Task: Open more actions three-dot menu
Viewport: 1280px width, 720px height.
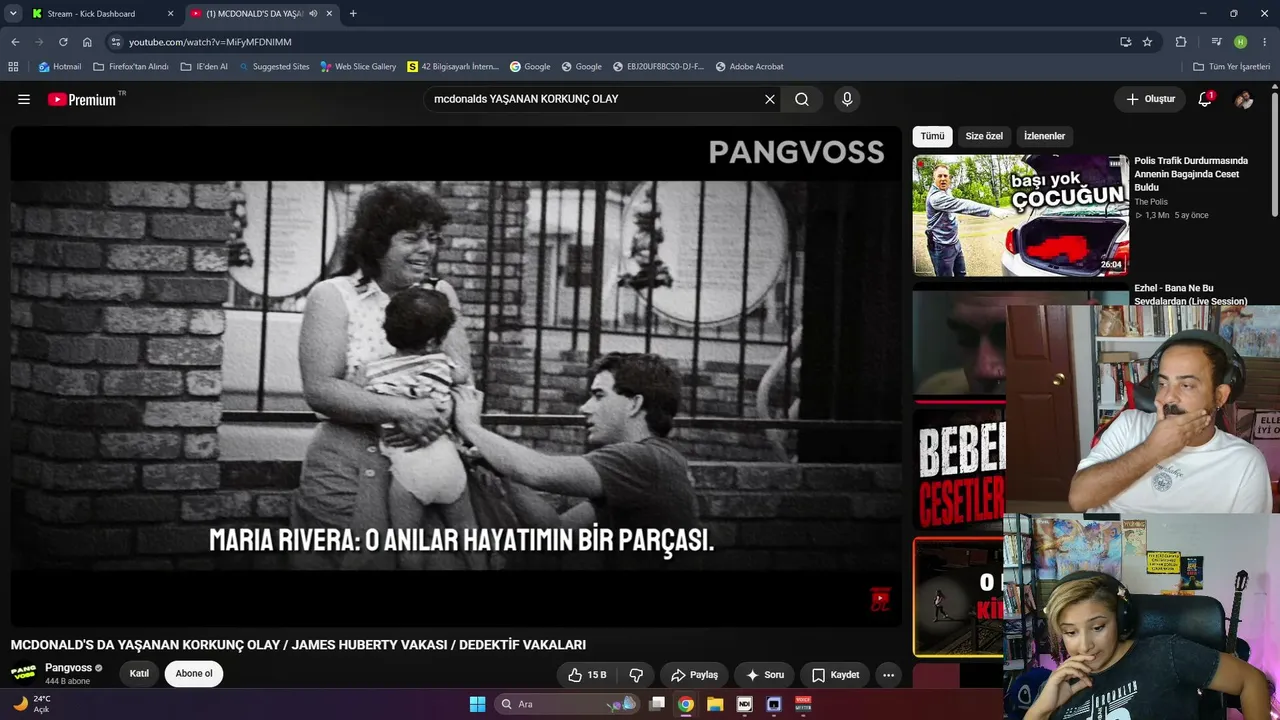Action: [x=888, y=675]
